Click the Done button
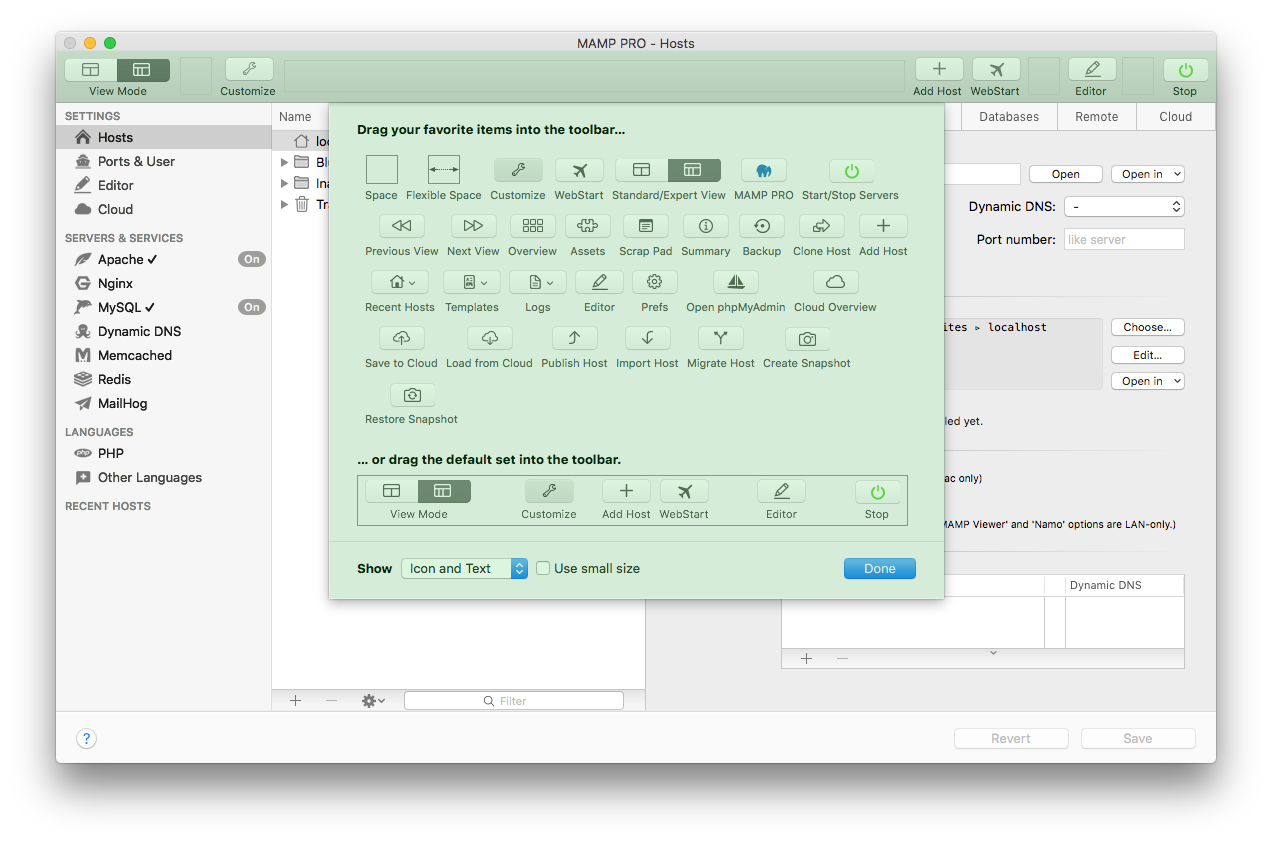 pyautogui.click(x=879, y=567)
